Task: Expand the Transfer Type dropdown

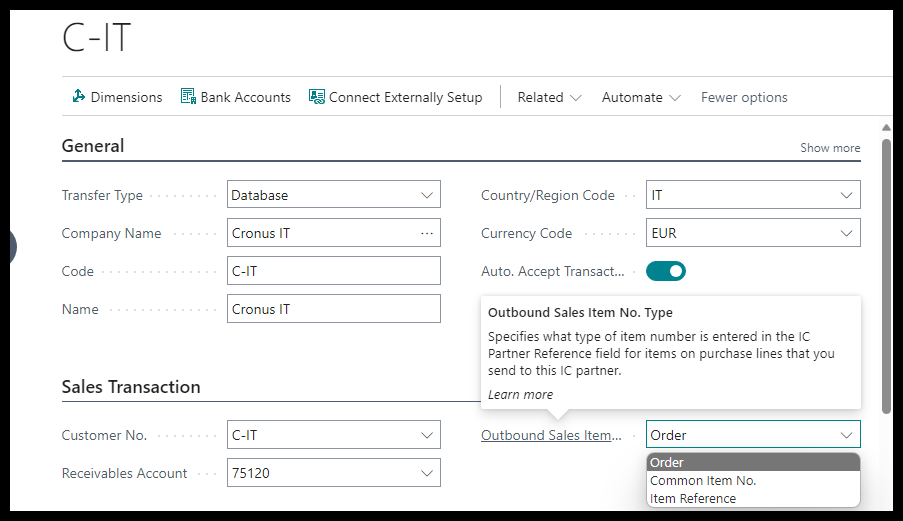Action: [x=427, y=195]
